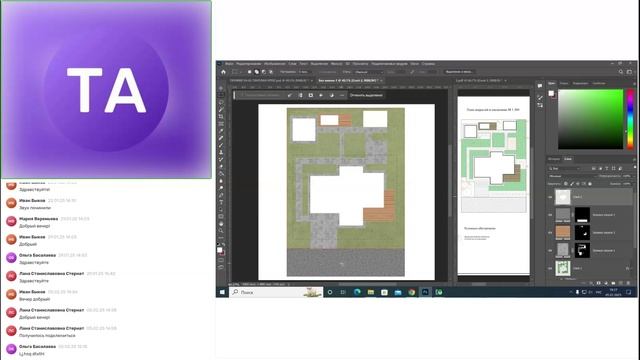Open the Изображение menu

click(x=275, y=64)
